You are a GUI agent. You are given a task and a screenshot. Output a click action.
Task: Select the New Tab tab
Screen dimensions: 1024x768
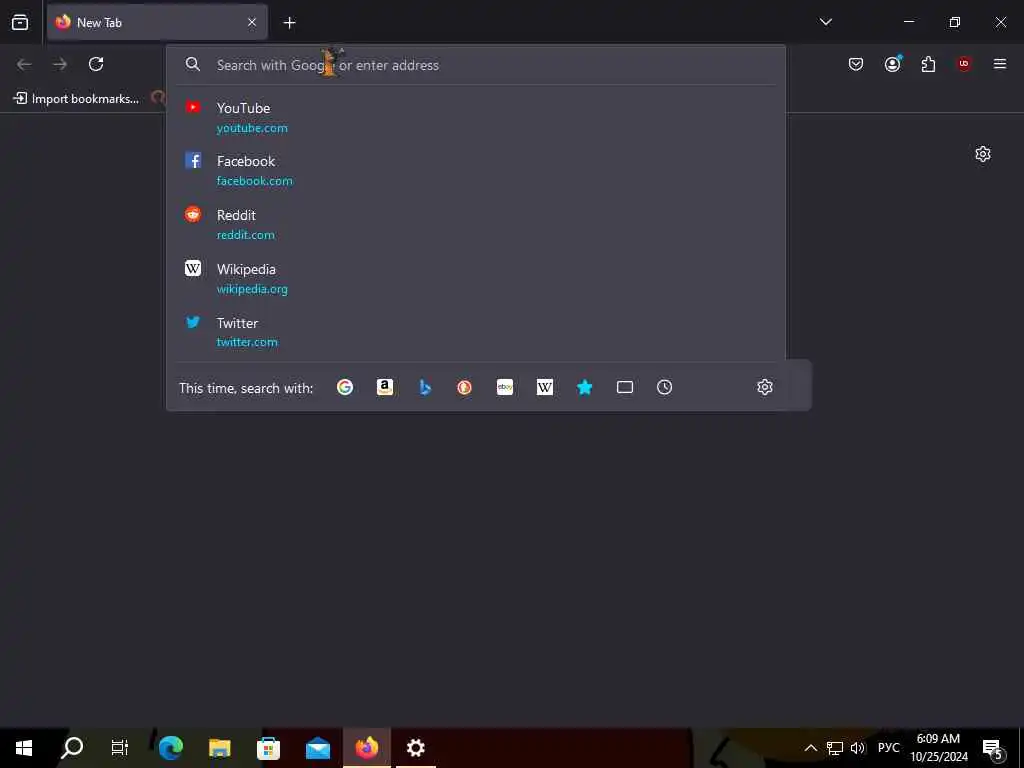pyautogui.click(x=157, y=22)
